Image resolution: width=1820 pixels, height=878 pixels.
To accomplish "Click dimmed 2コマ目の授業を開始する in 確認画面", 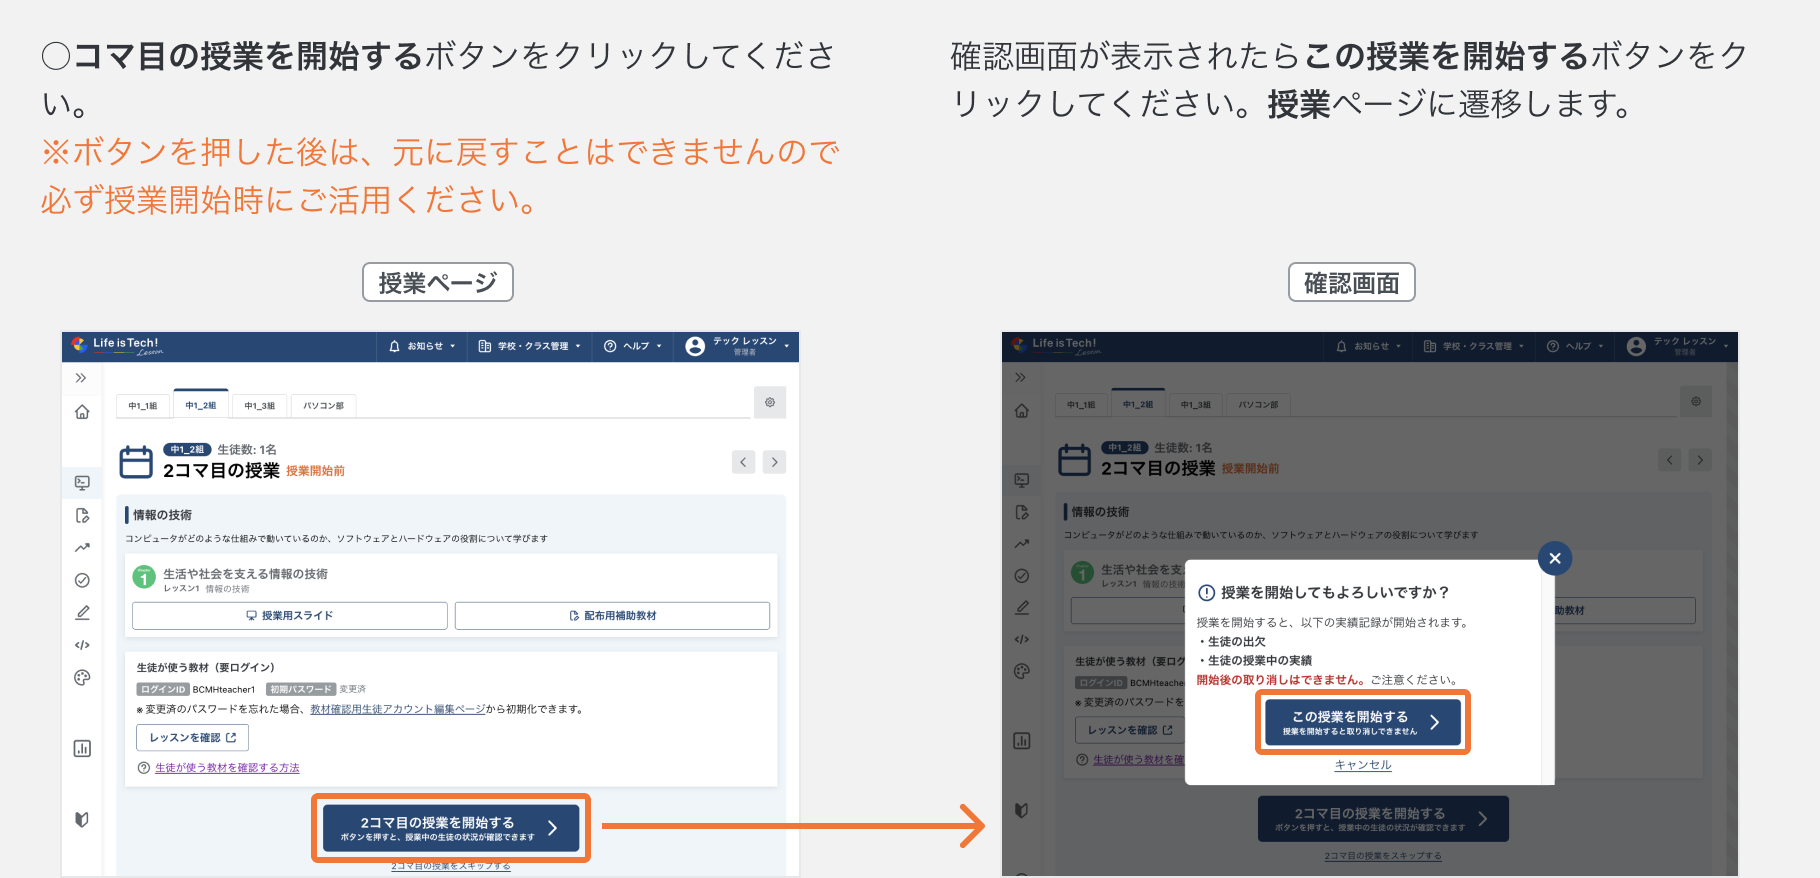I will pyautogui.click(x=1383, y=819).
